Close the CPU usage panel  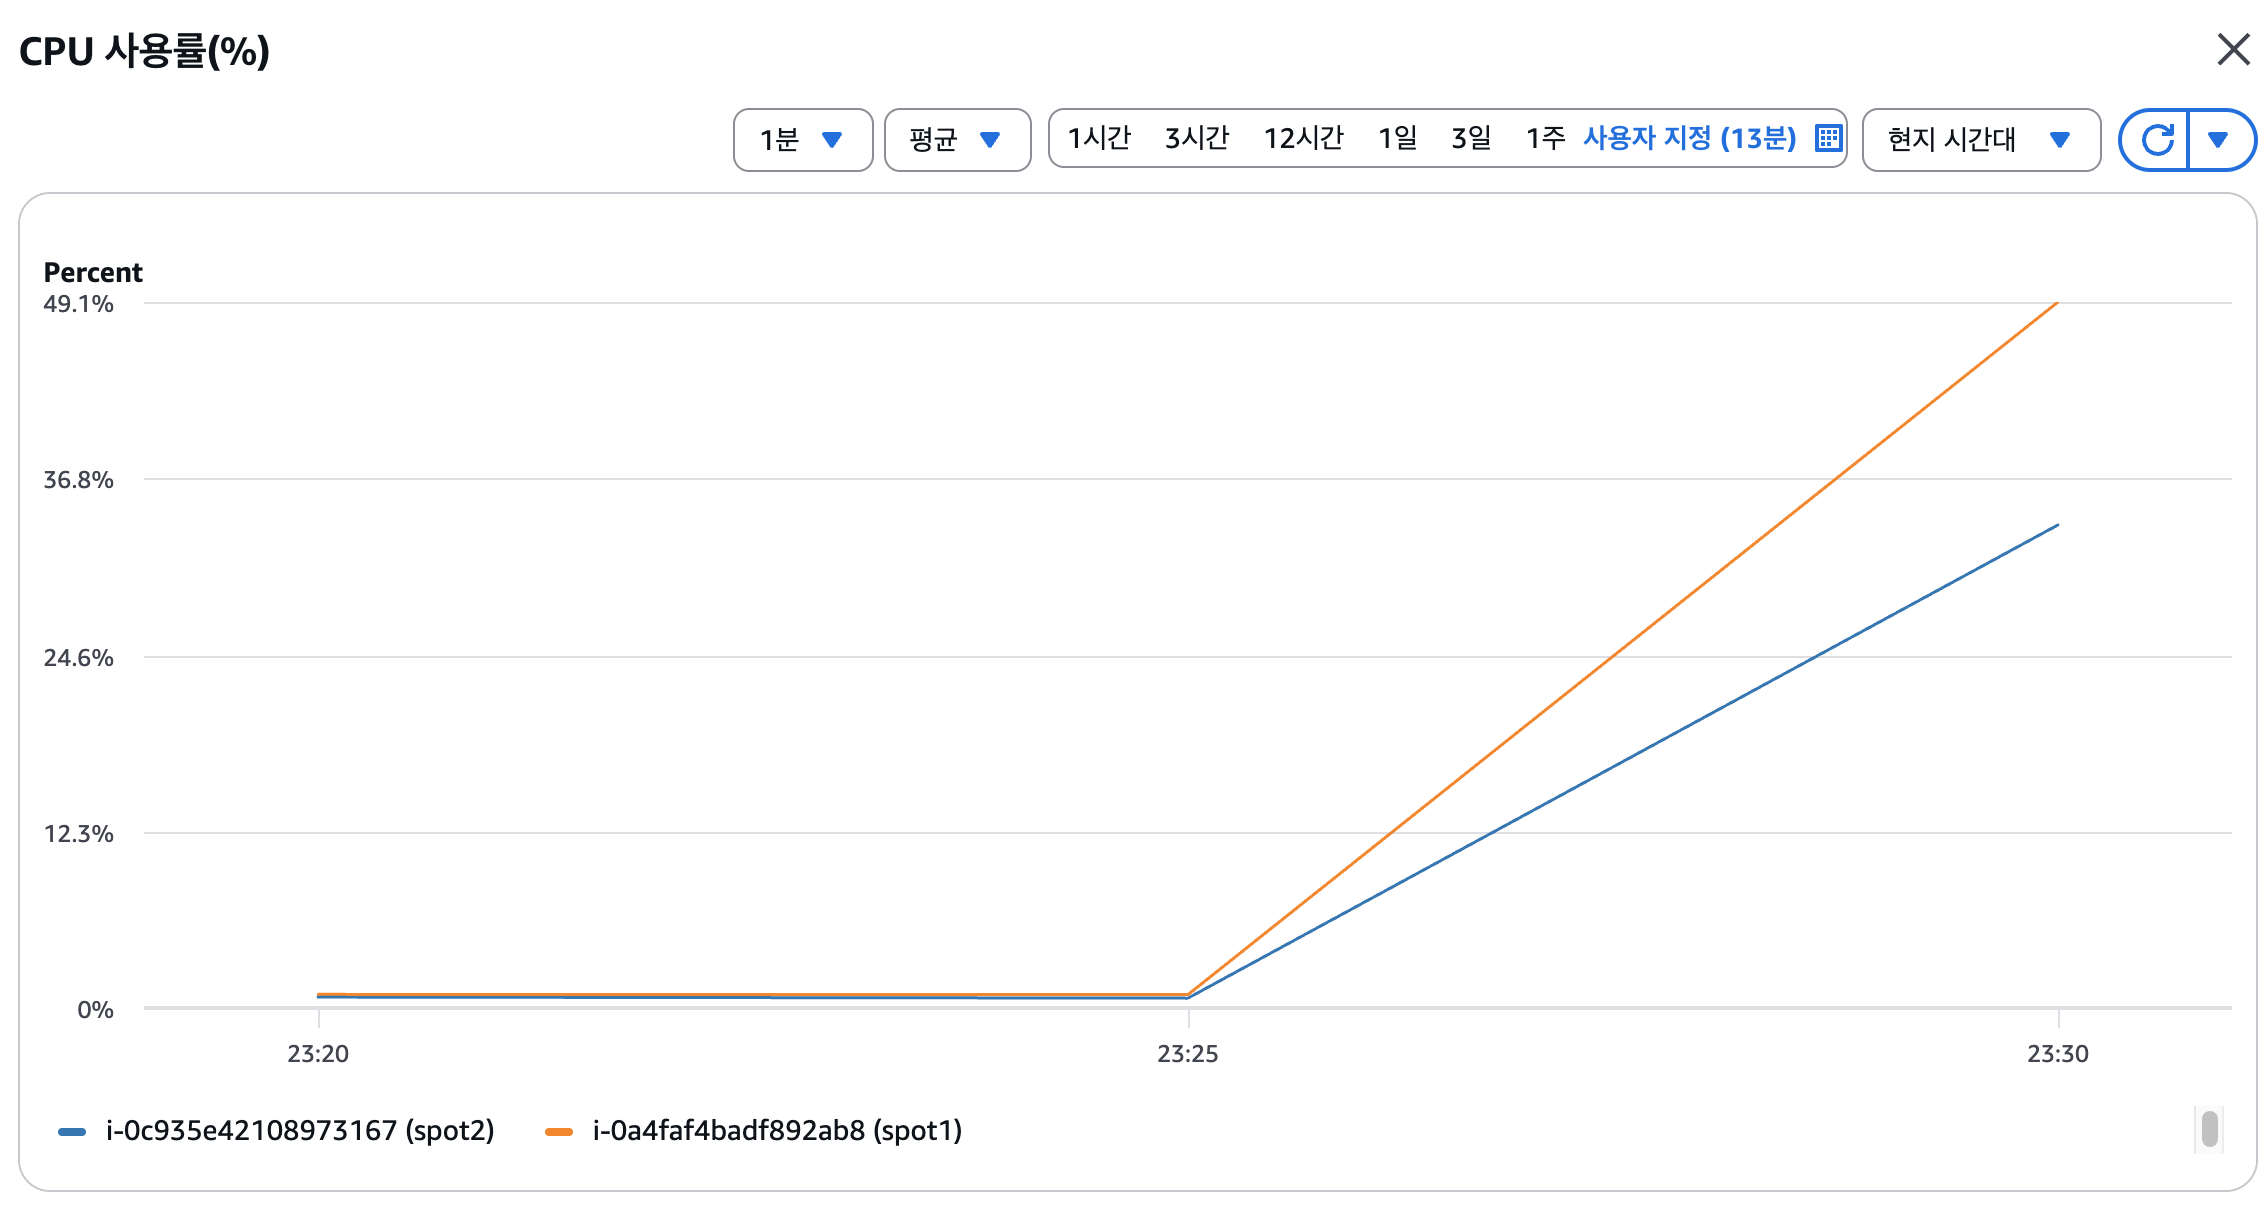[2232, 49]
